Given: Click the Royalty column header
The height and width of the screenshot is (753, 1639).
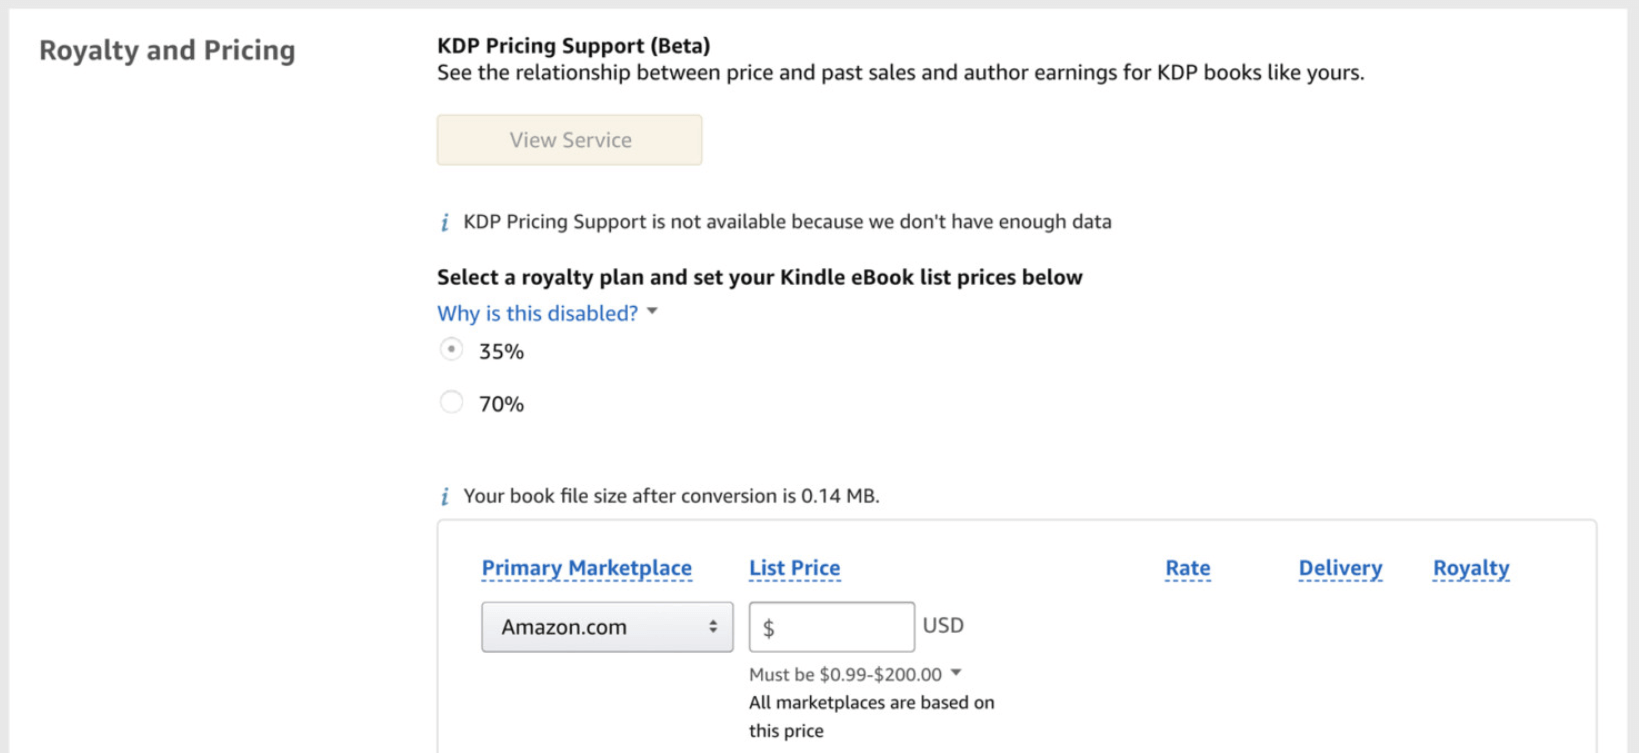Looking at the screenshot, I should [x=1471, y=567].
